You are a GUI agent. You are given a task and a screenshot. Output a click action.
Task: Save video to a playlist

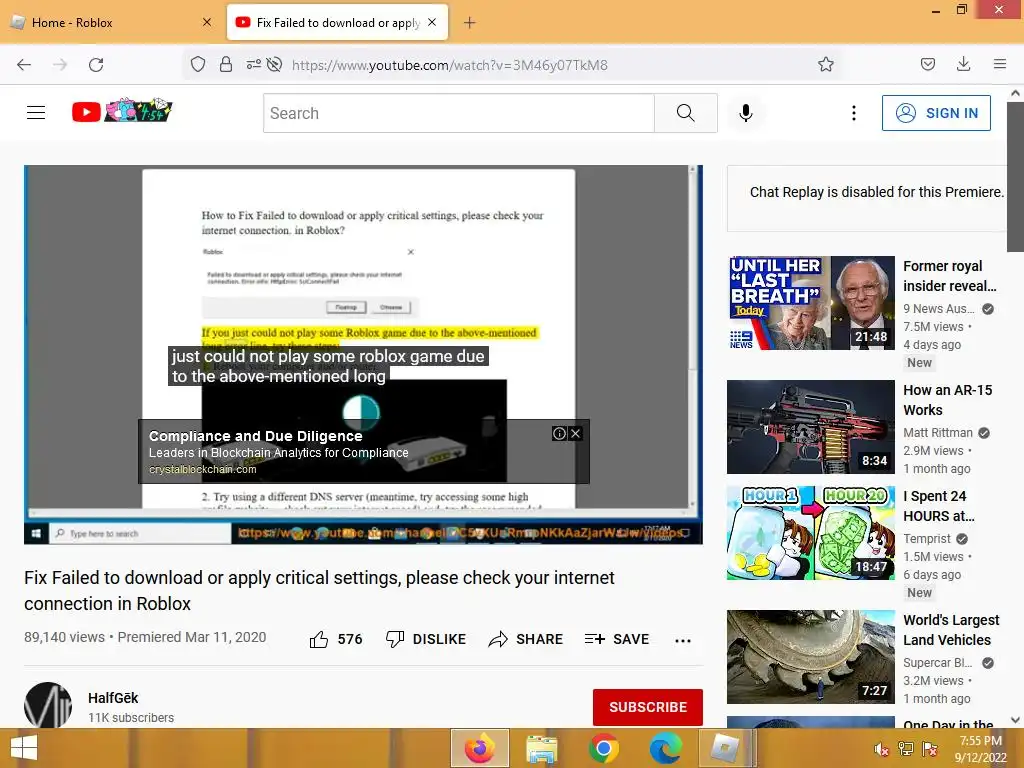click(x=616, y=639)
